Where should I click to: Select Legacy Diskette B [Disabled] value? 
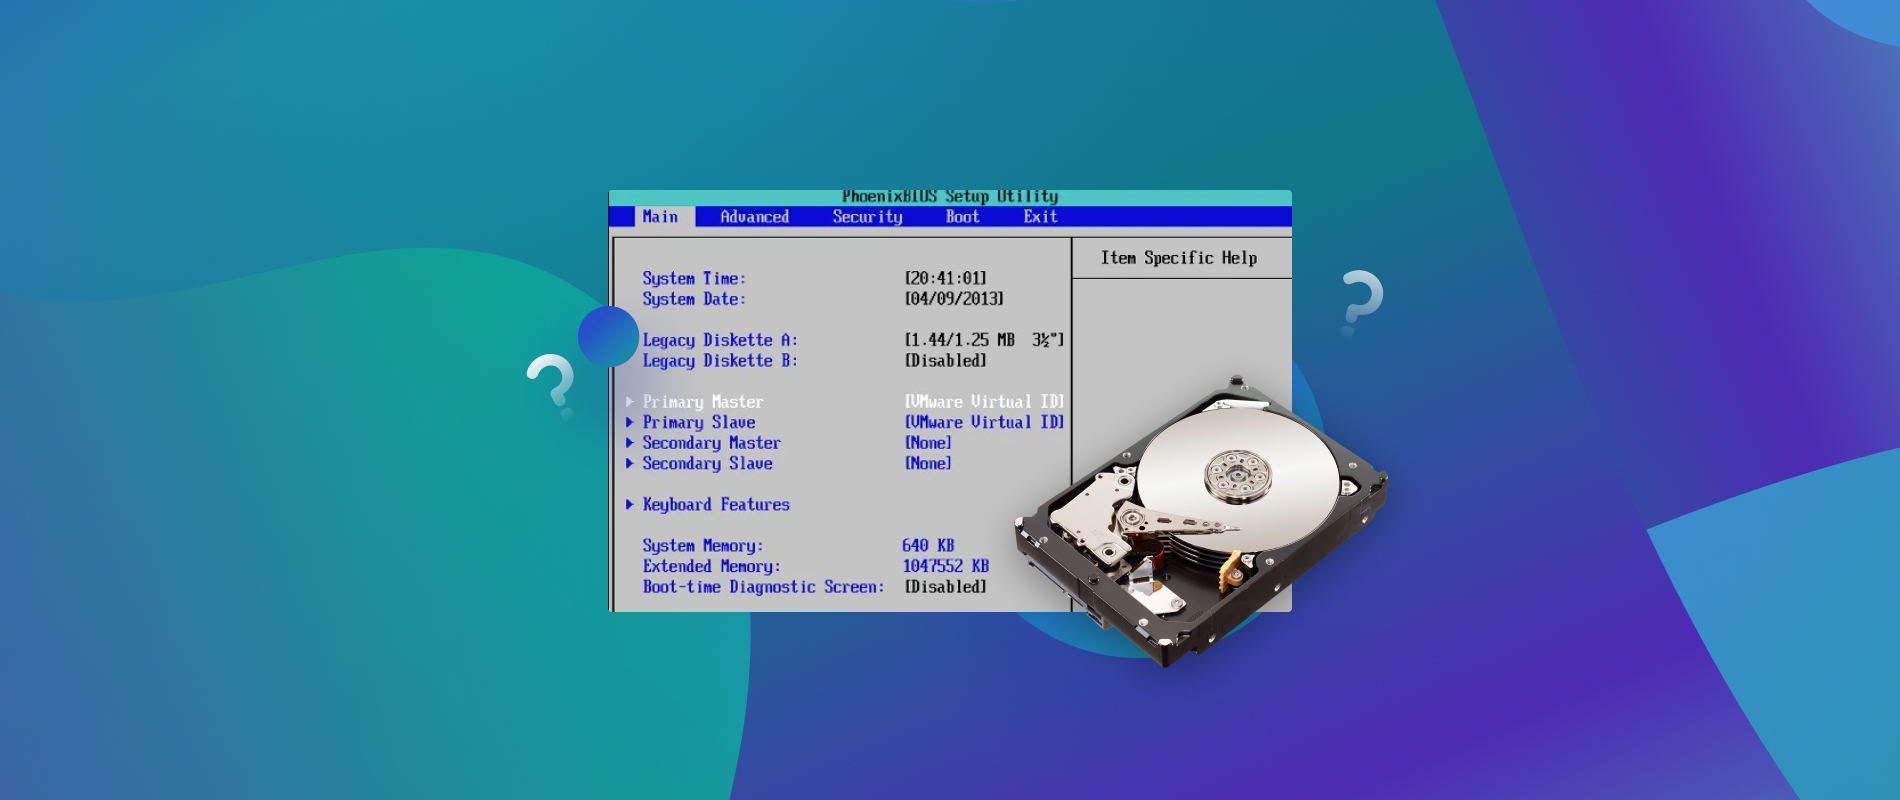946,361
